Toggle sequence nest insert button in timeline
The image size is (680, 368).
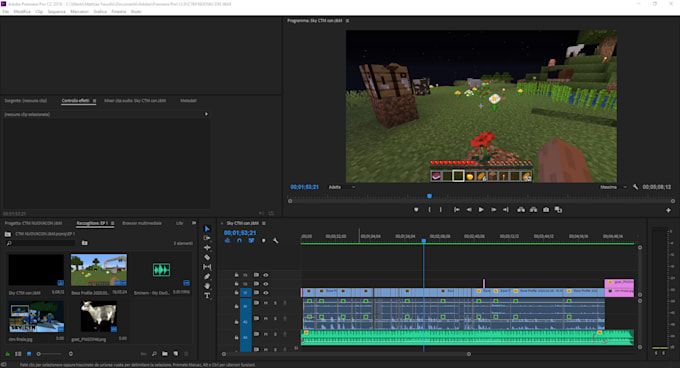coord(227,241)
